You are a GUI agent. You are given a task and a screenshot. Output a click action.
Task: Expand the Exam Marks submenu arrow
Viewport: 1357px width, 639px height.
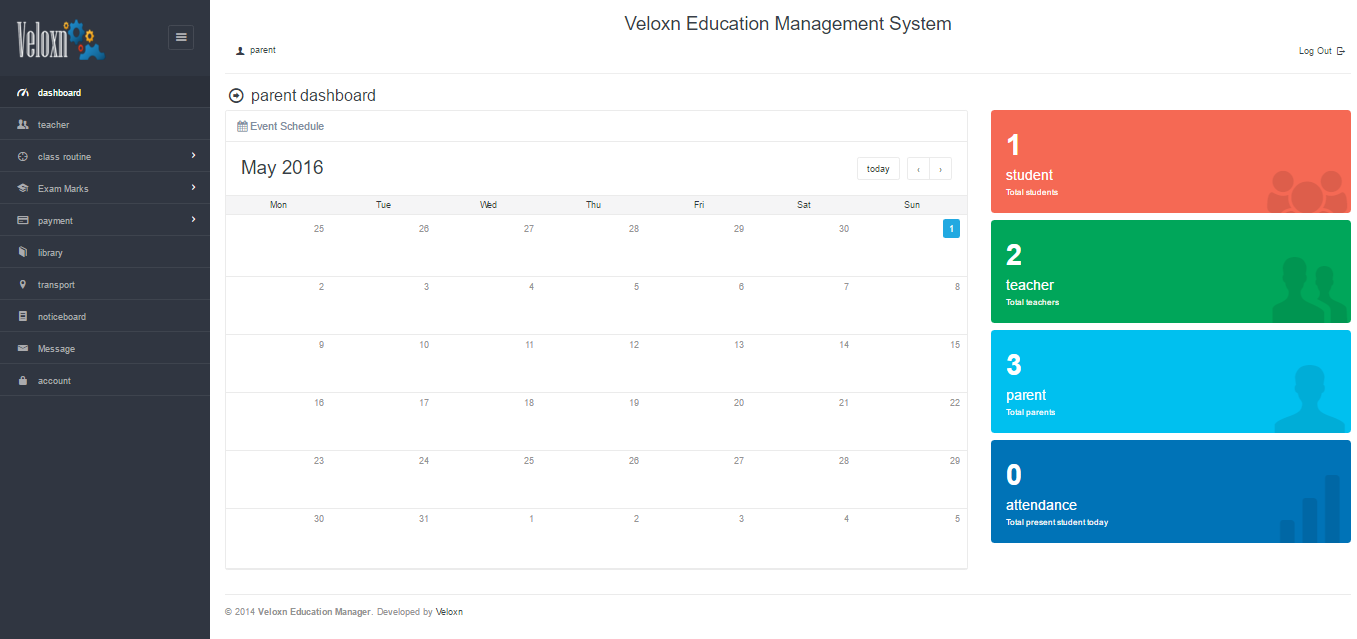193,188
